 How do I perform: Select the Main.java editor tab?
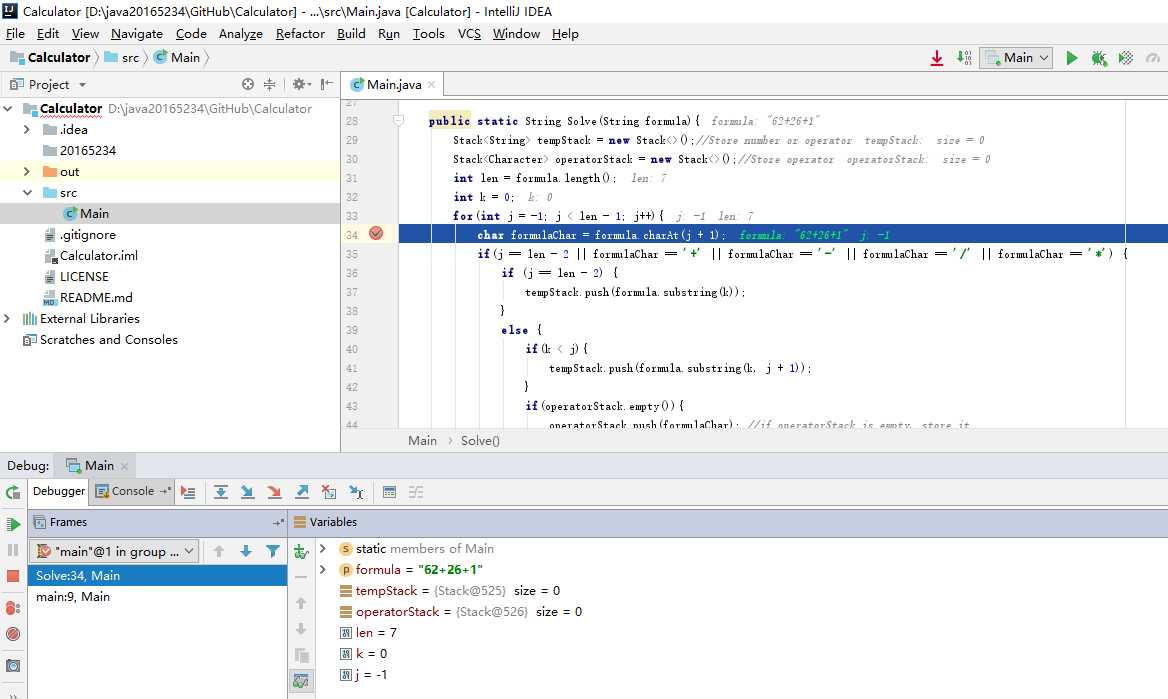[393, 84]
